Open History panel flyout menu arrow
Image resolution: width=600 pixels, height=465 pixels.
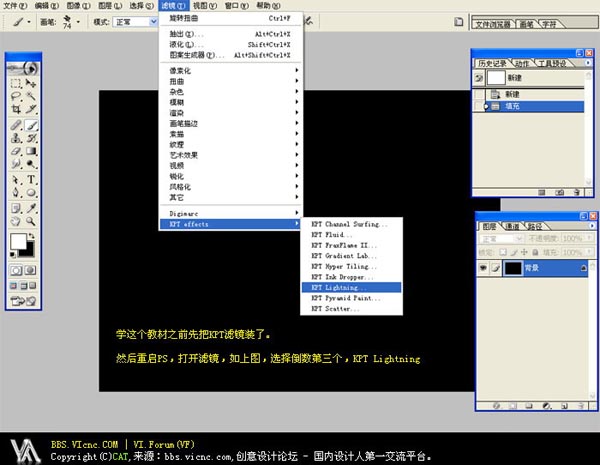point(588,62)
